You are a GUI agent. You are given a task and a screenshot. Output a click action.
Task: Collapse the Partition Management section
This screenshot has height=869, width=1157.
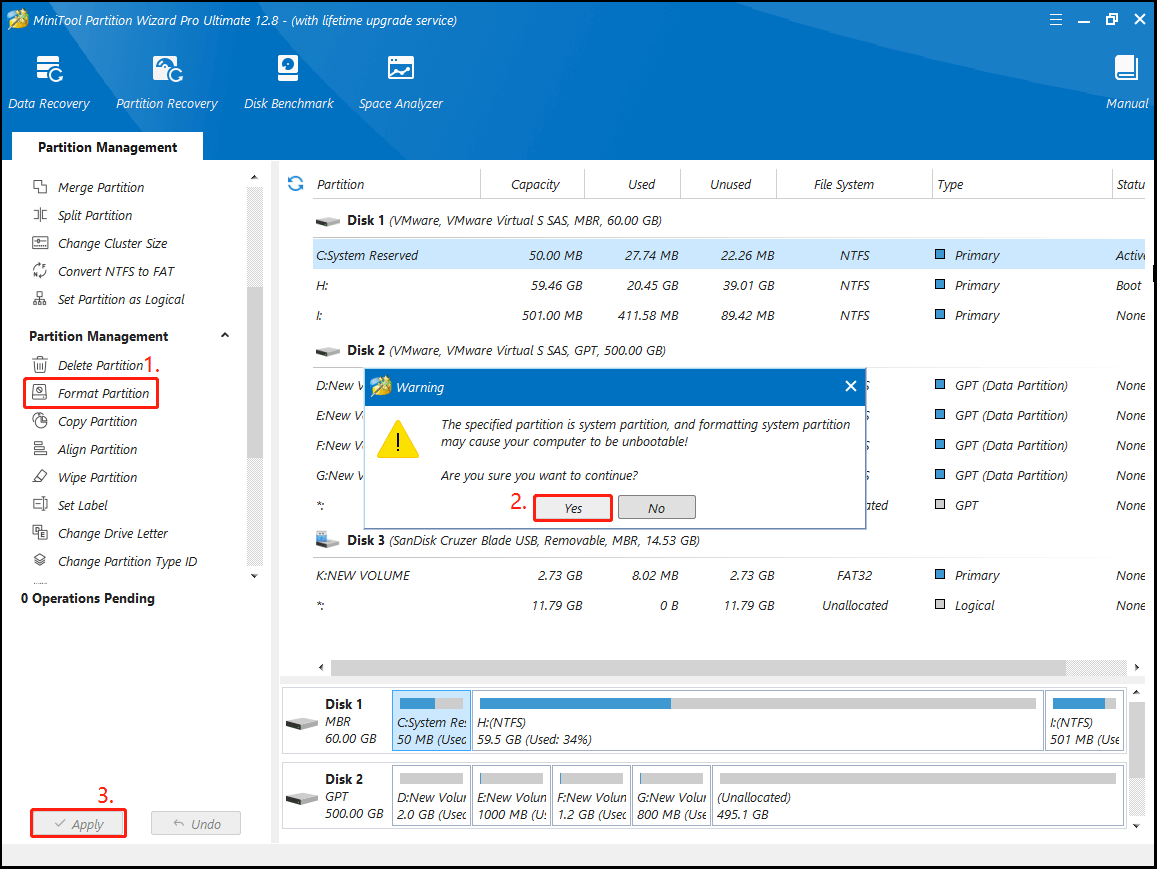[x=224, y=336]
